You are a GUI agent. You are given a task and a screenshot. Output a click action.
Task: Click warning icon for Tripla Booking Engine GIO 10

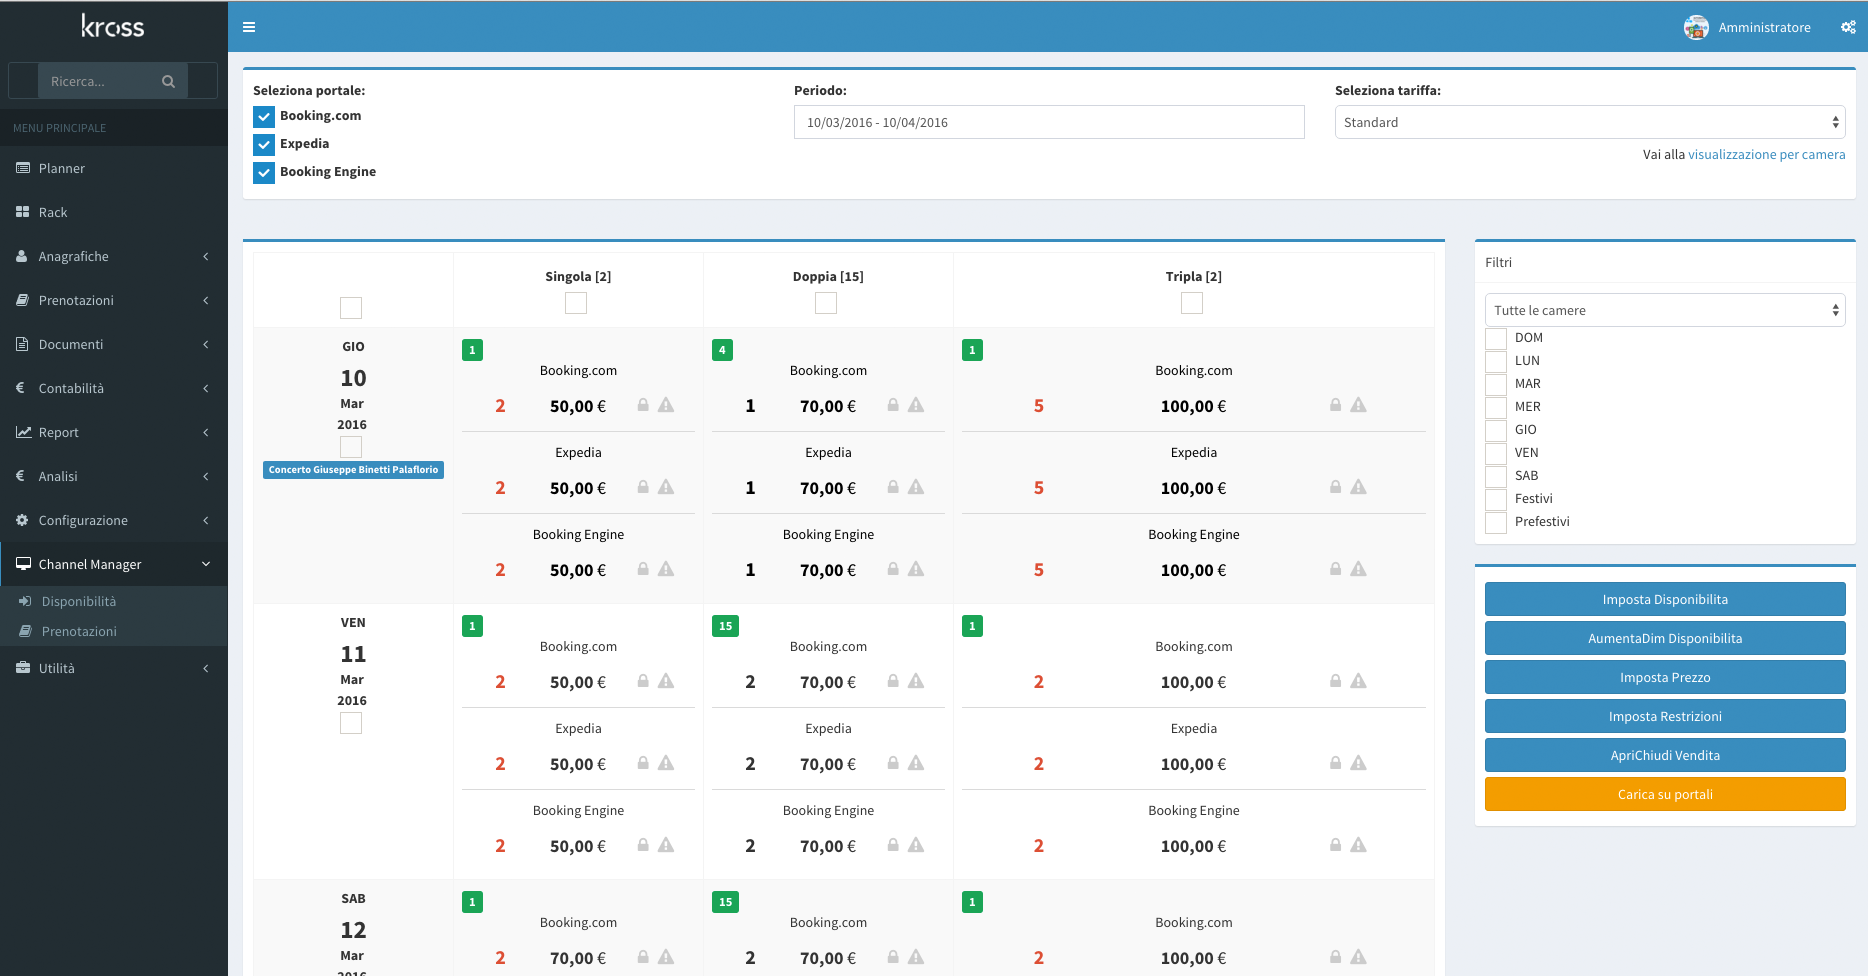click(x=1358, y=569)
